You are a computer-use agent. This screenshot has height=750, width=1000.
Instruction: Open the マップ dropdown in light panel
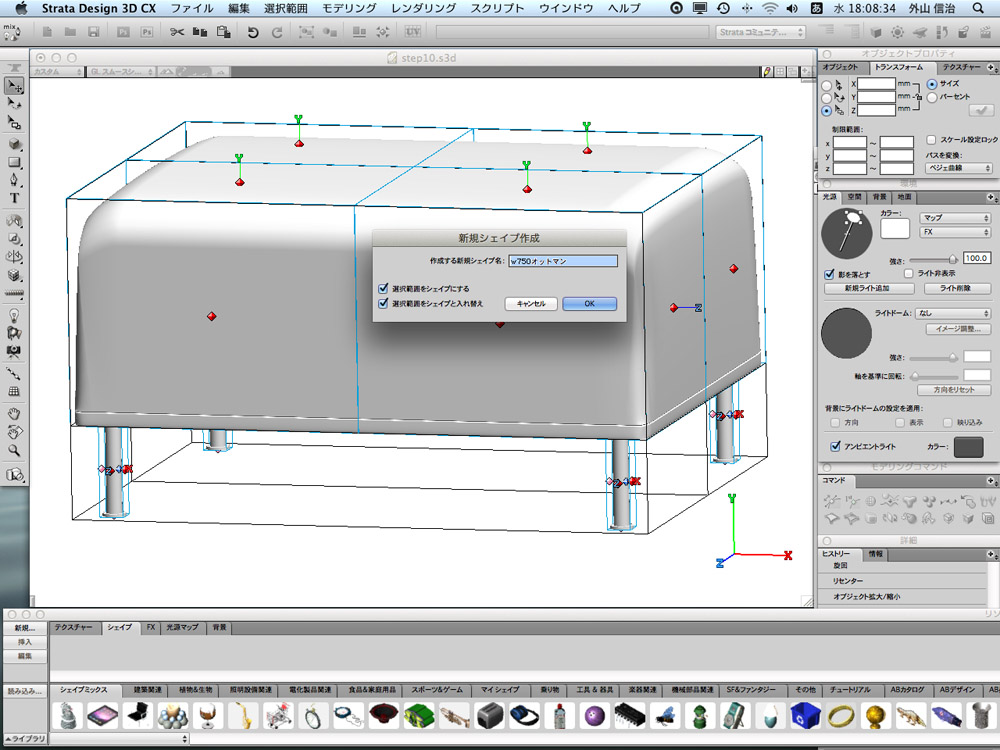[x=955, y=218]
